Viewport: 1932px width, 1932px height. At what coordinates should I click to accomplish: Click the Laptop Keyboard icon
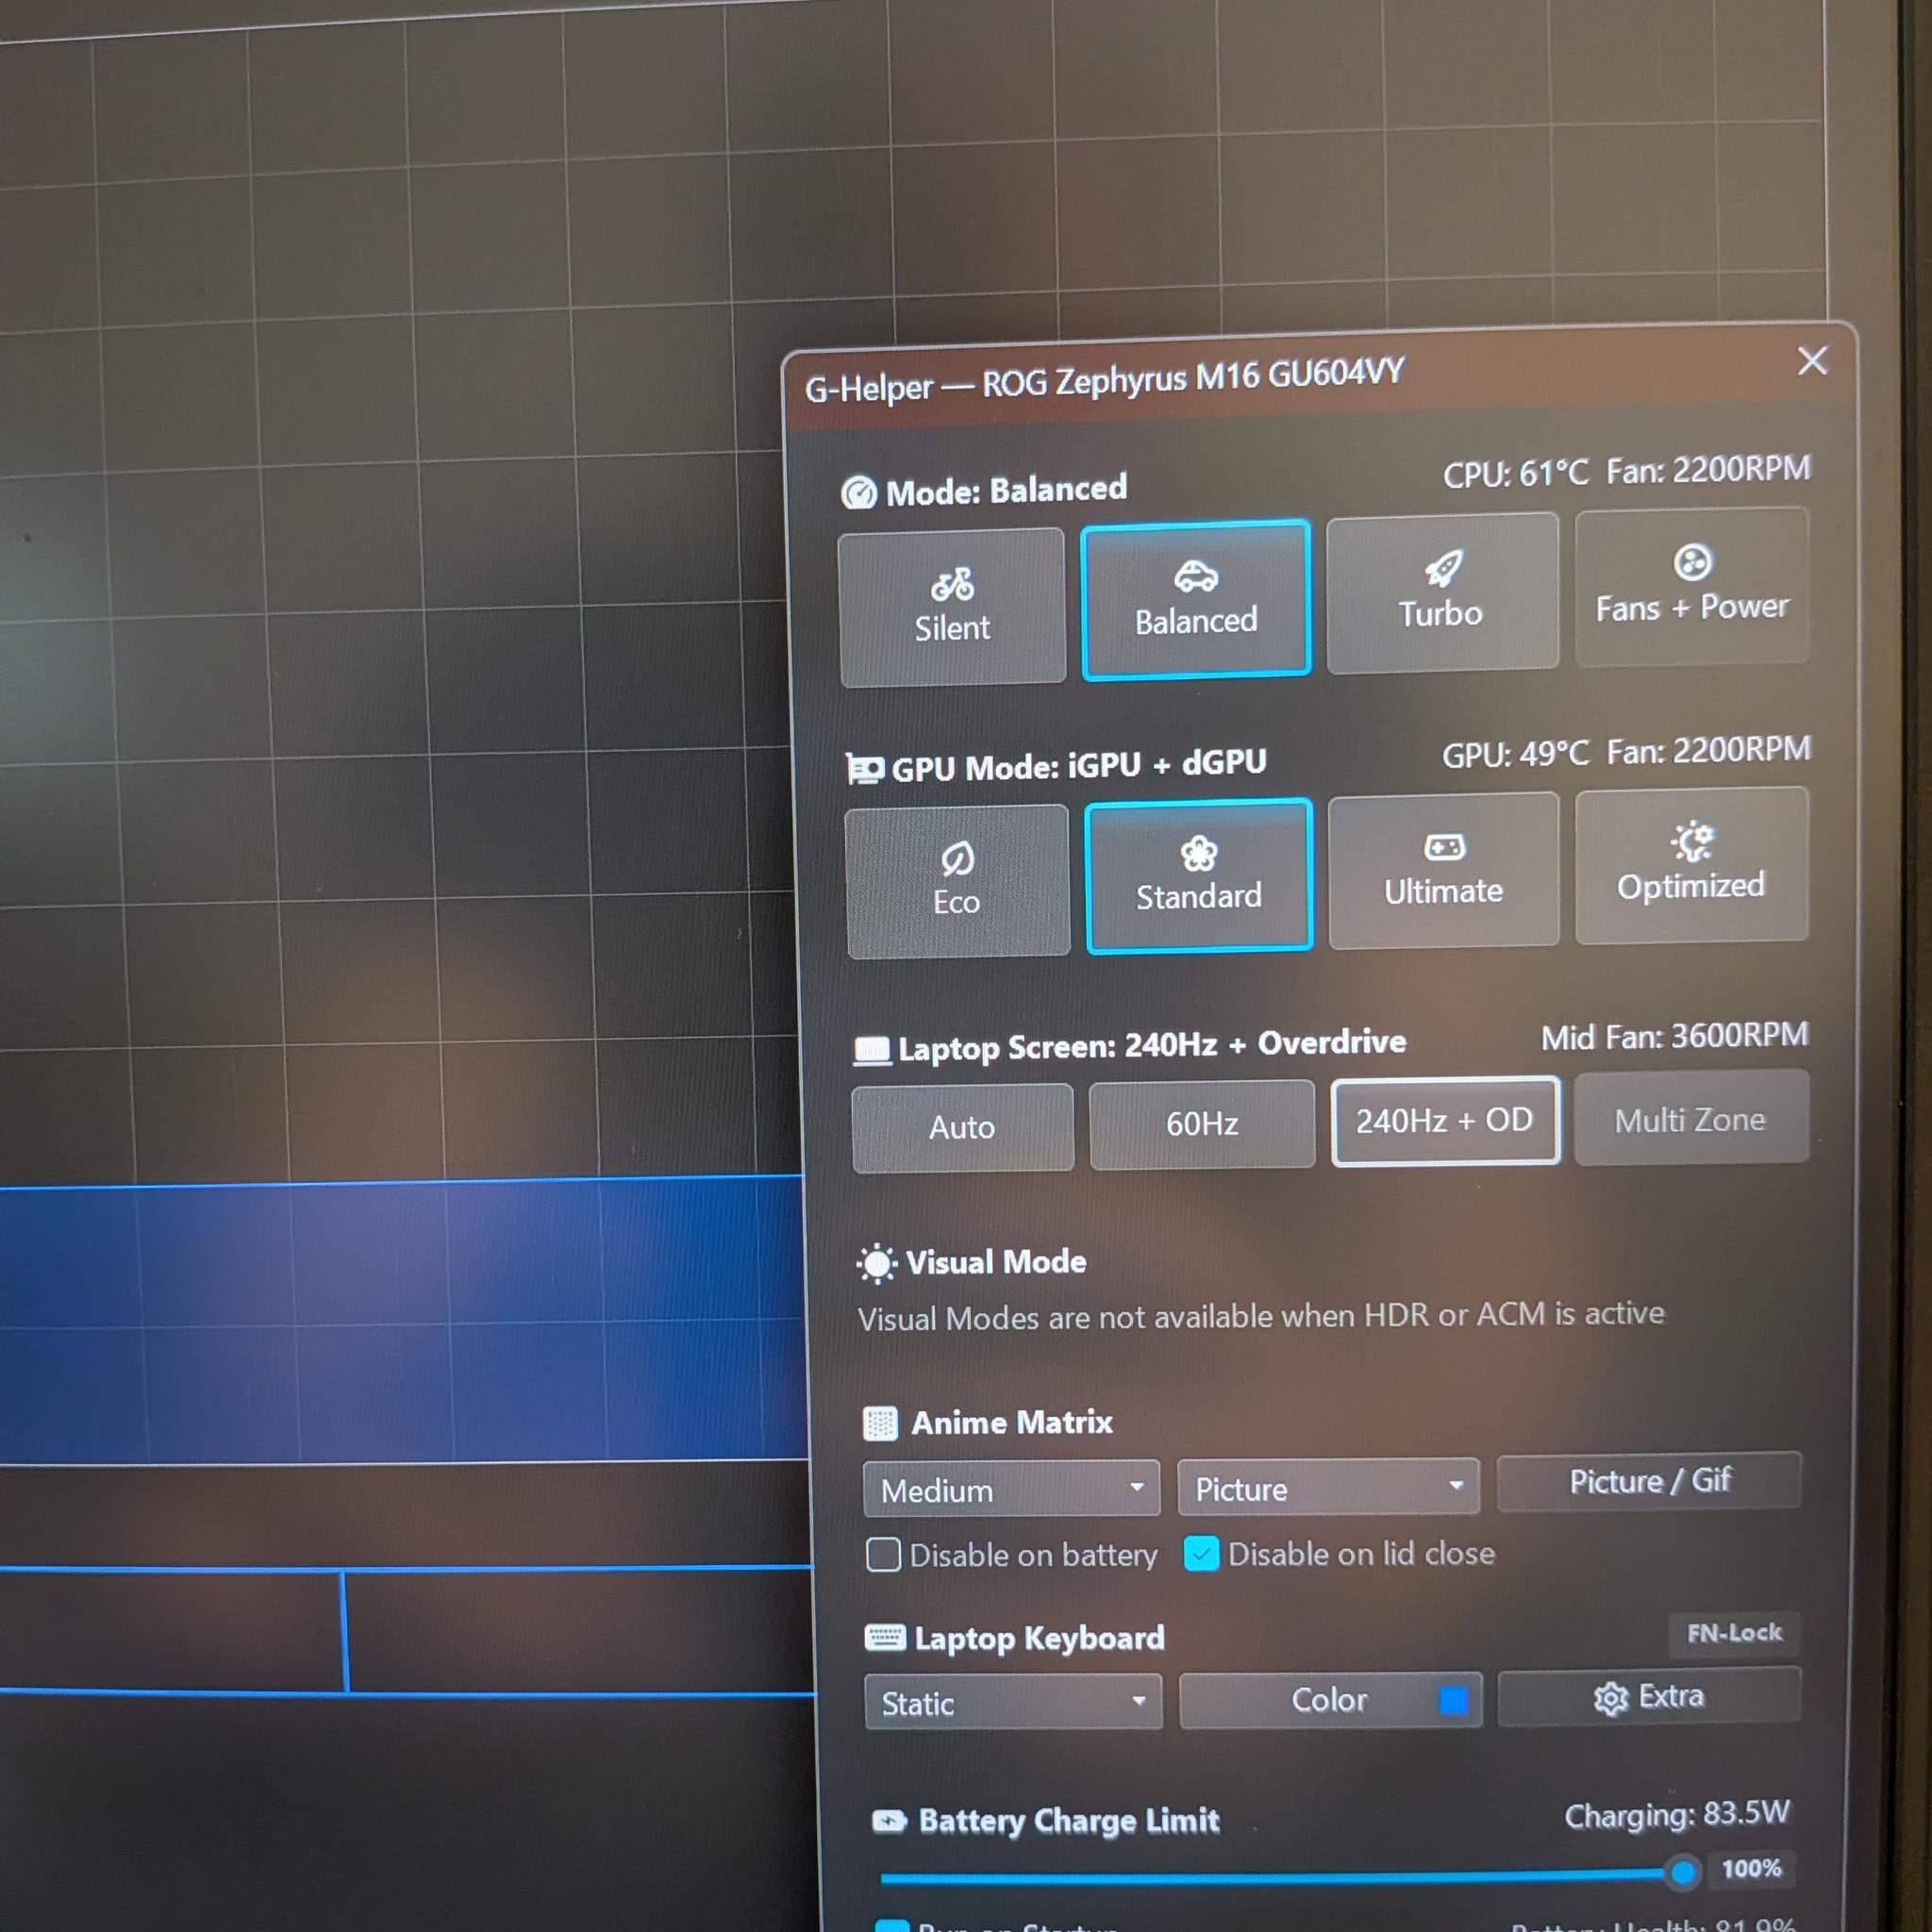[885, 1638]
